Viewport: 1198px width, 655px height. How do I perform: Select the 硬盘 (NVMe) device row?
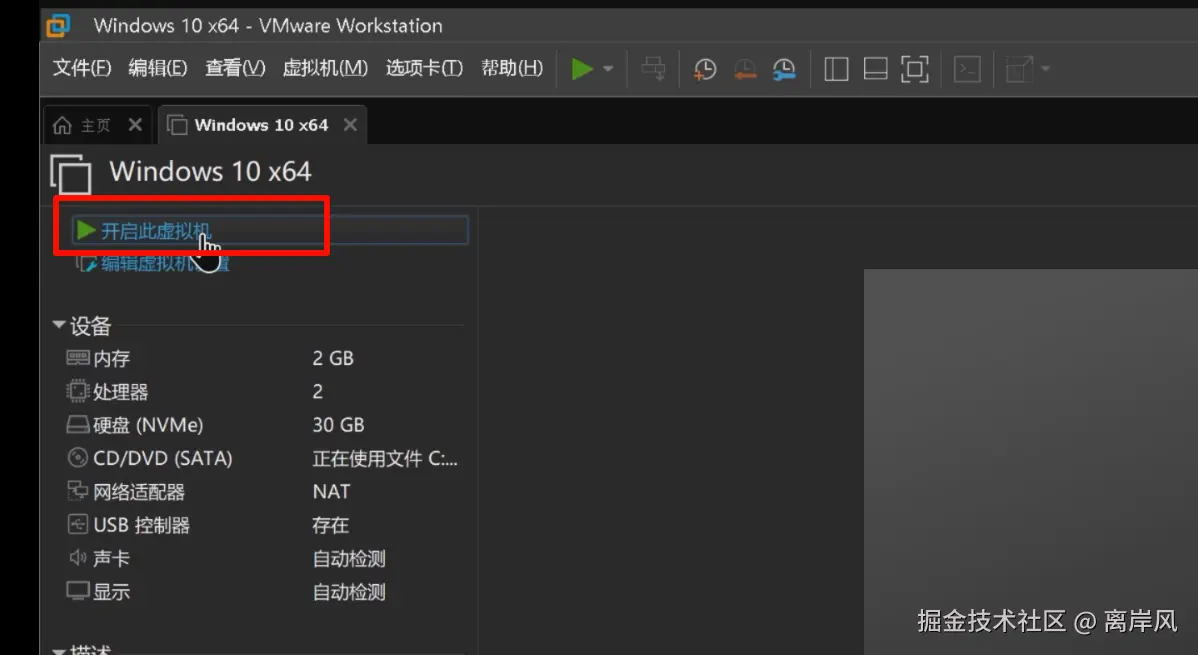[x=264, y=425]
